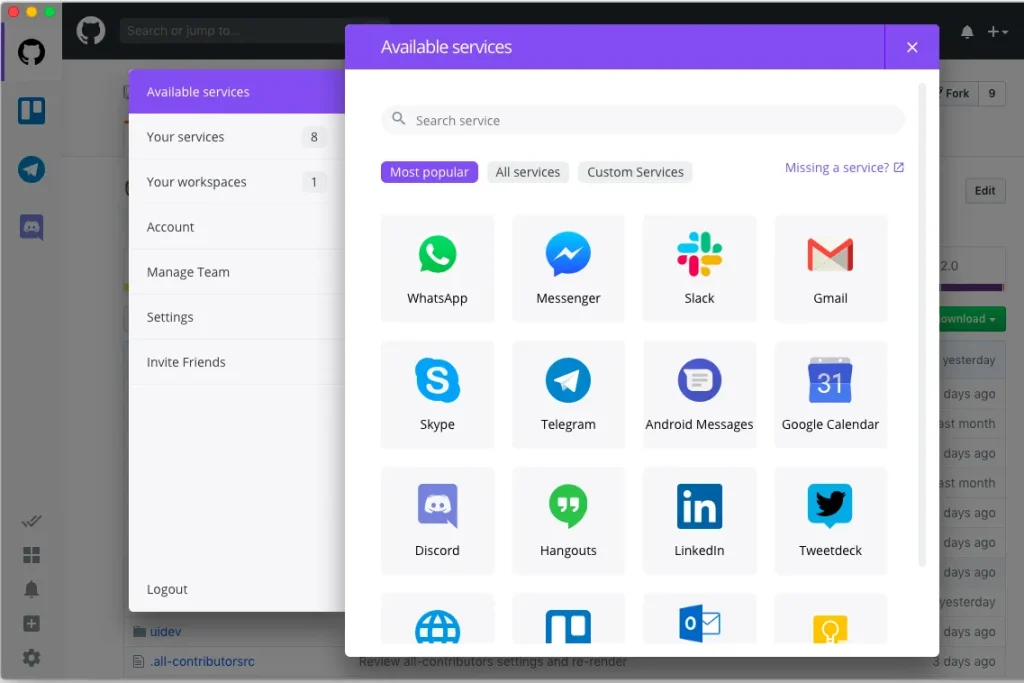Toggle notifications bell in sidebar
Image resolution: width=1024 pixels, height=683 pixels.
tap(31, 590)
